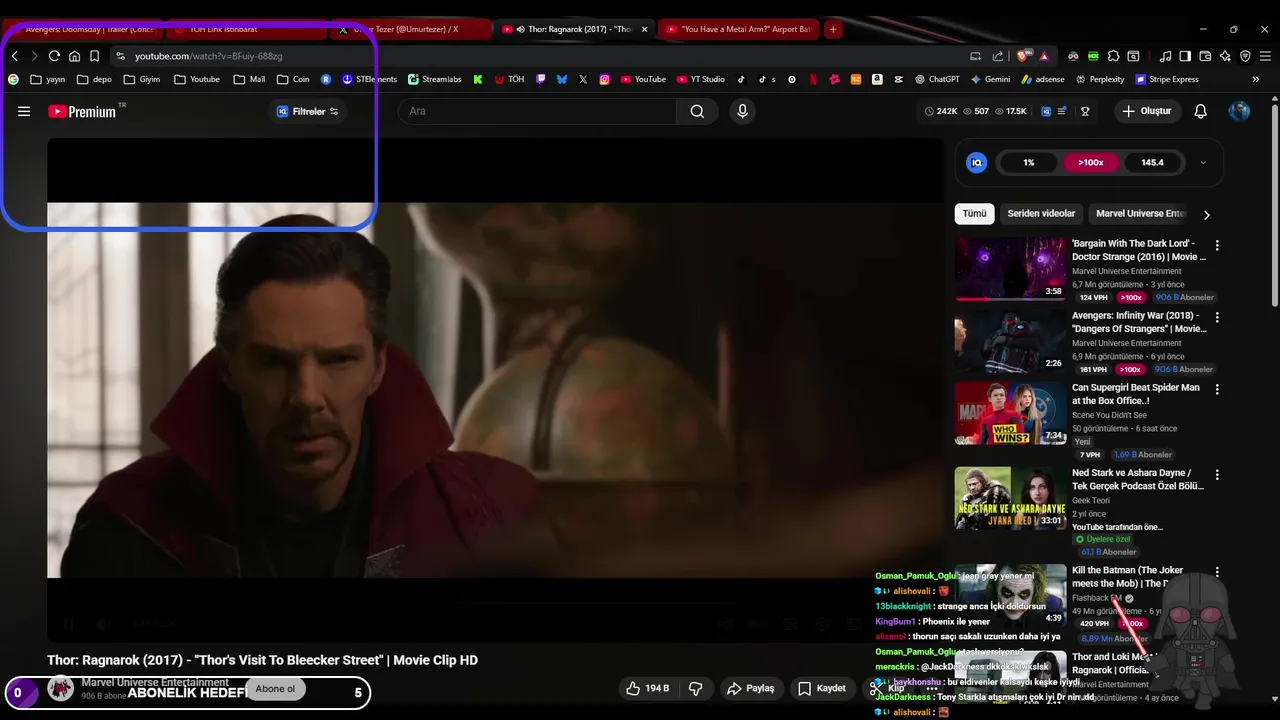Open the YouTube guide hamburger menu

(24, 111)
